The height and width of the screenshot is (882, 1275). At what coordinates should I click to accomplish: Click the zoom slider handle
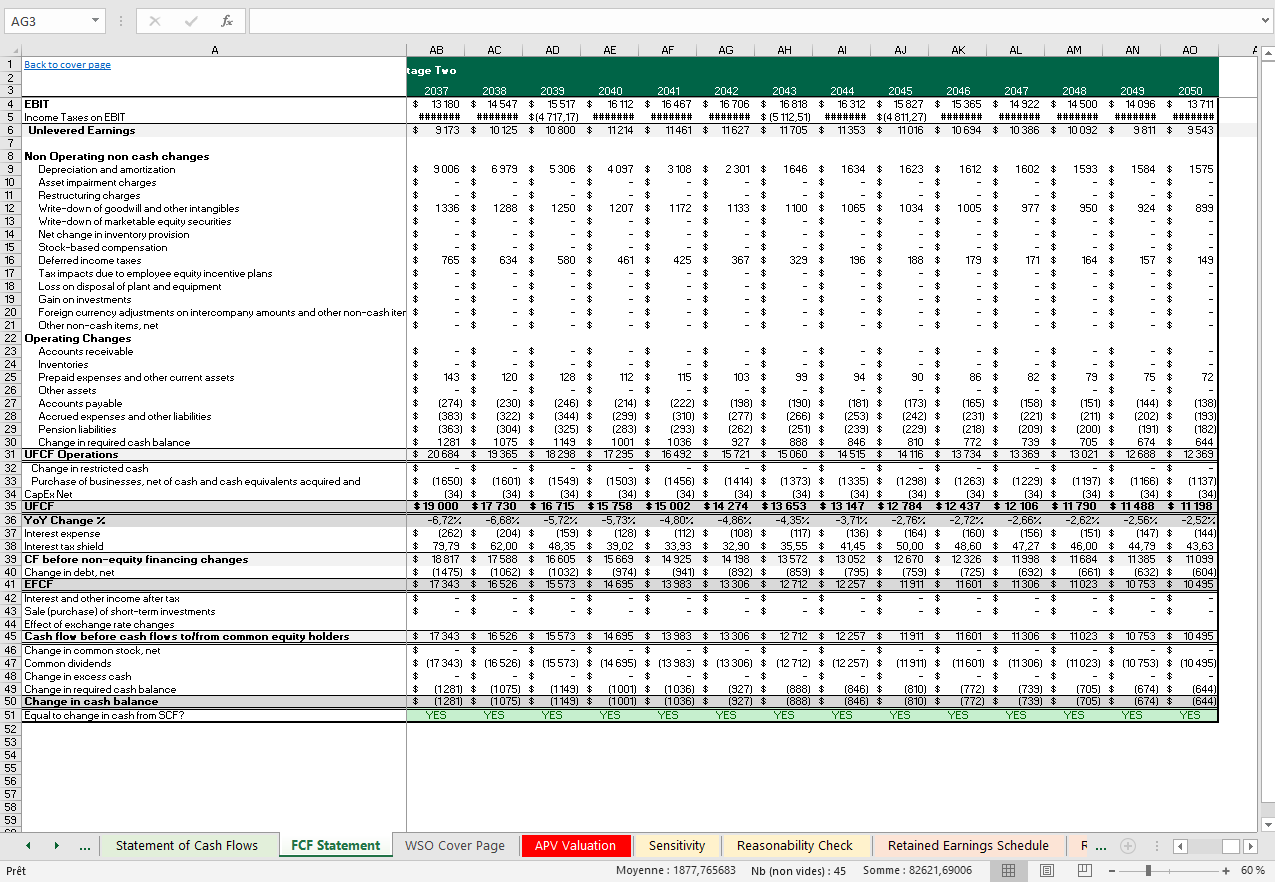[x=1148, y=871]
